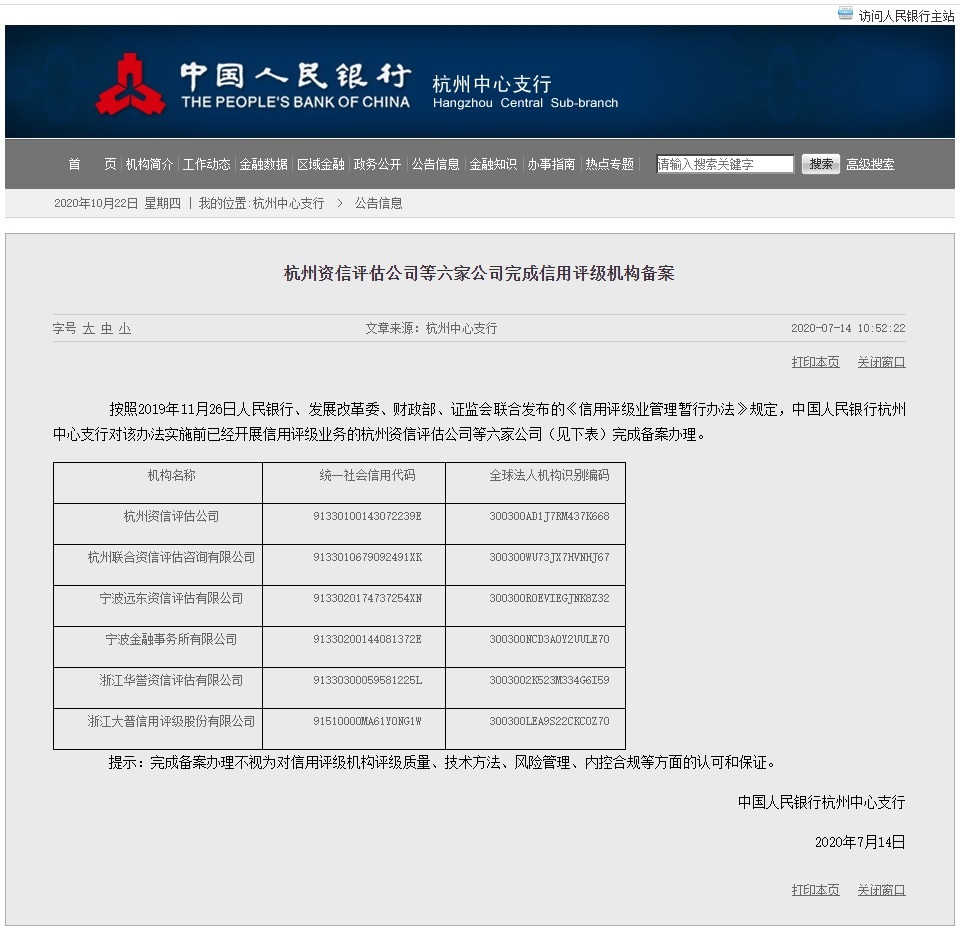Click the article title 杭州资信评估公司等六家公司完成信用评级机构备案
Image resolution: width=960 pixels, height=930 pixels.
tap(479, 273)
